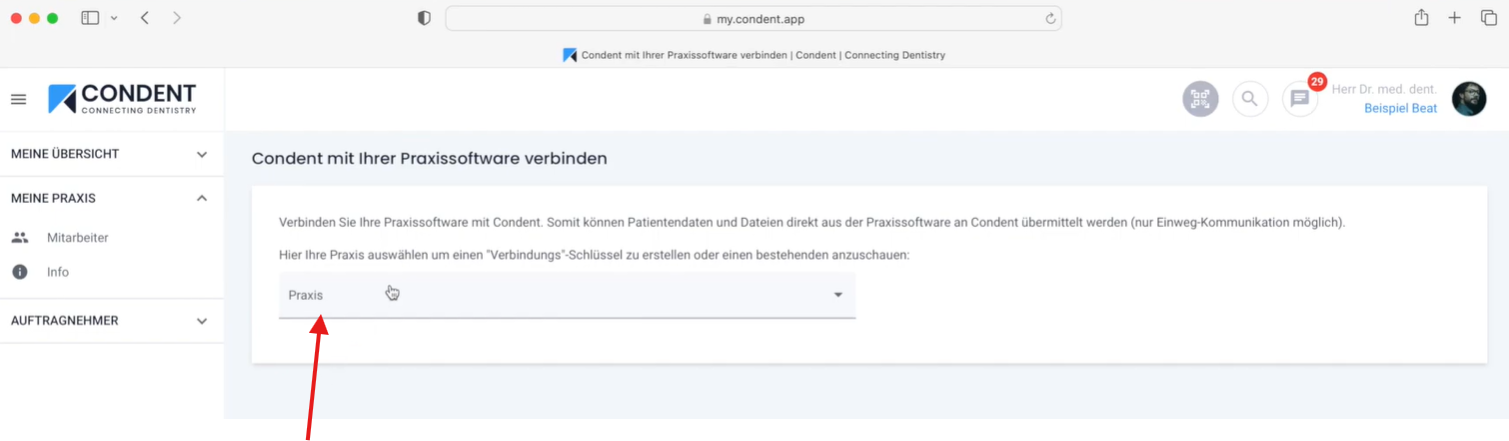Expand the AUFTRAGNEHMER section
The height and width of the screenshot is (441, 1509).
[112, 321]
